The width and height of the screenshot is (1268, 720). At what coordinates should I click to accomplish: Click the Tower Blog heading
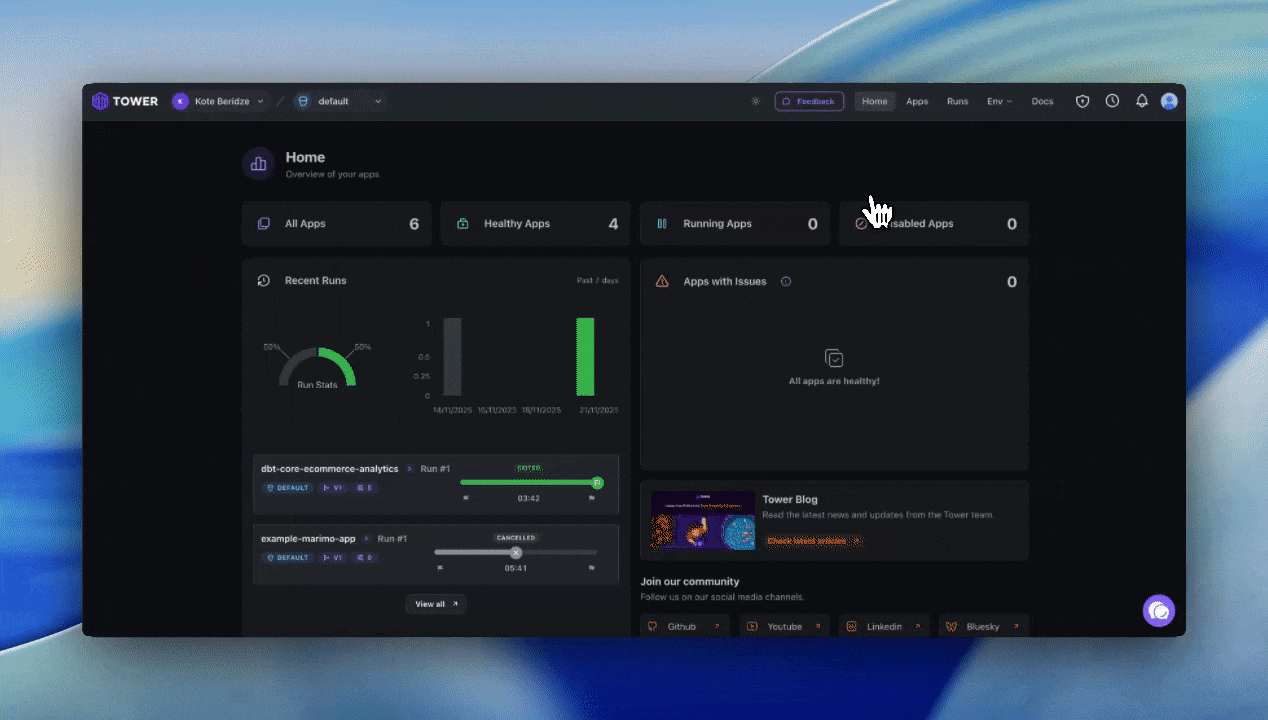(790, 500)
